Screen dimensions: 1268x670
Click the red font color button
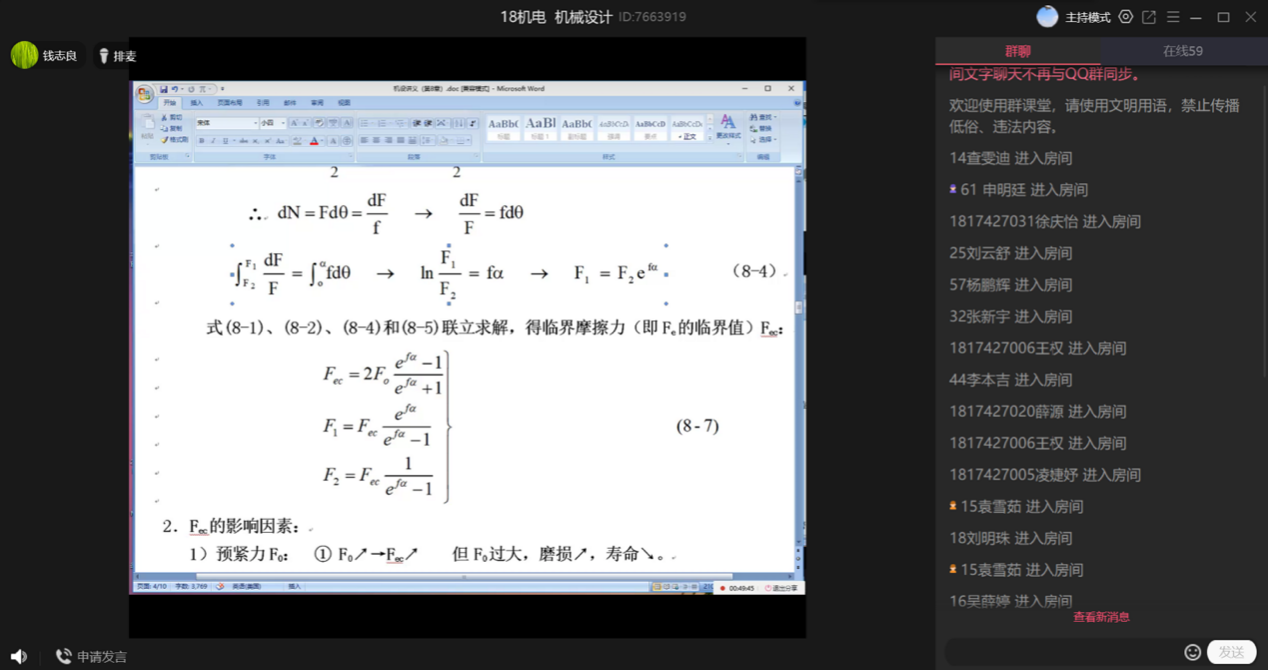[x=314, y=141]
